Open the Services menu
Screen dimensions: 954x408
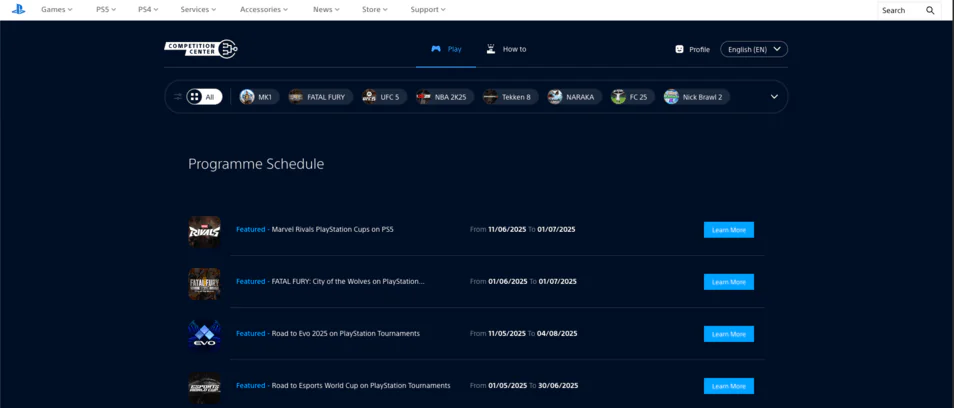point(198,10)
